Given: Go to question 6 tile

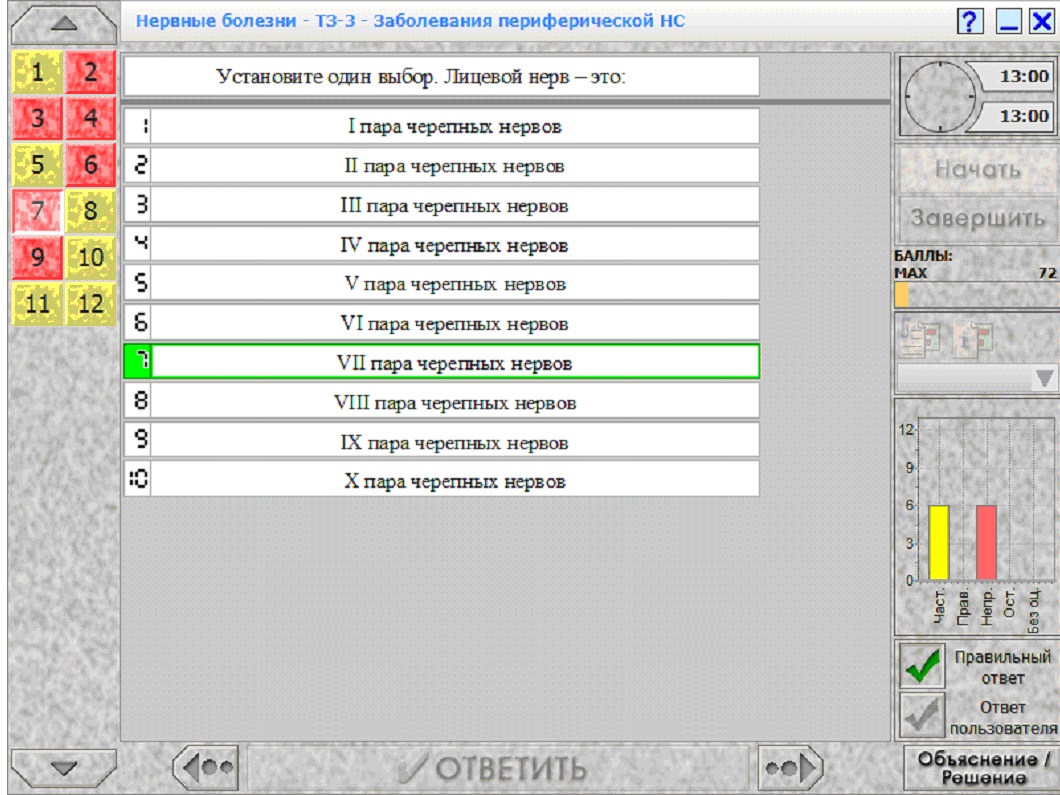Looking at the screenshot, I should pos(91,164).
